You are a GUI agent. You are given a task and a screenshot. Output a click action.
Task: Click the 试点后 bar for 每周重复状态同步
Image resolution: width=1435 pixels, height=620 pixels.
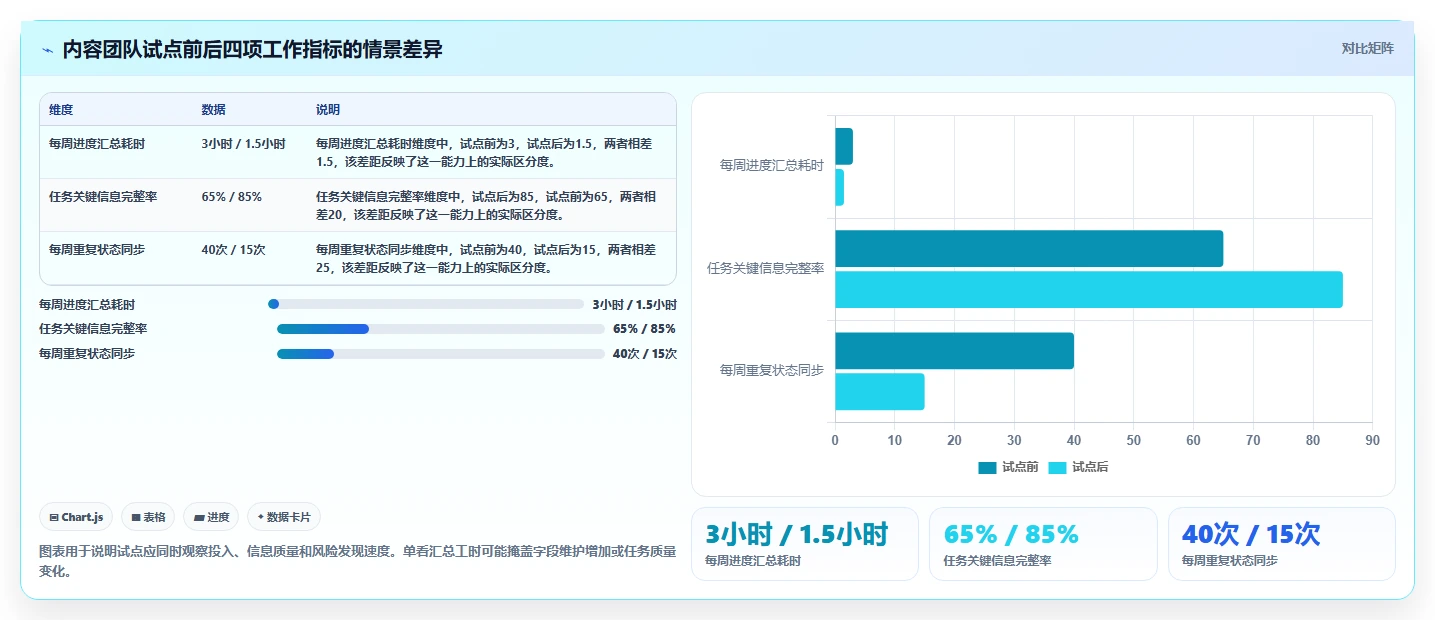pyautogui.click(x=880, y=392)
